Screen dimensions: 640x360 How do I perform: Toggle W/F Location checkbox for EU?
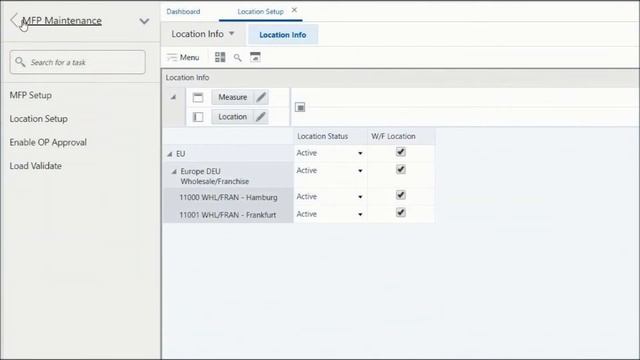coord(401,152)
